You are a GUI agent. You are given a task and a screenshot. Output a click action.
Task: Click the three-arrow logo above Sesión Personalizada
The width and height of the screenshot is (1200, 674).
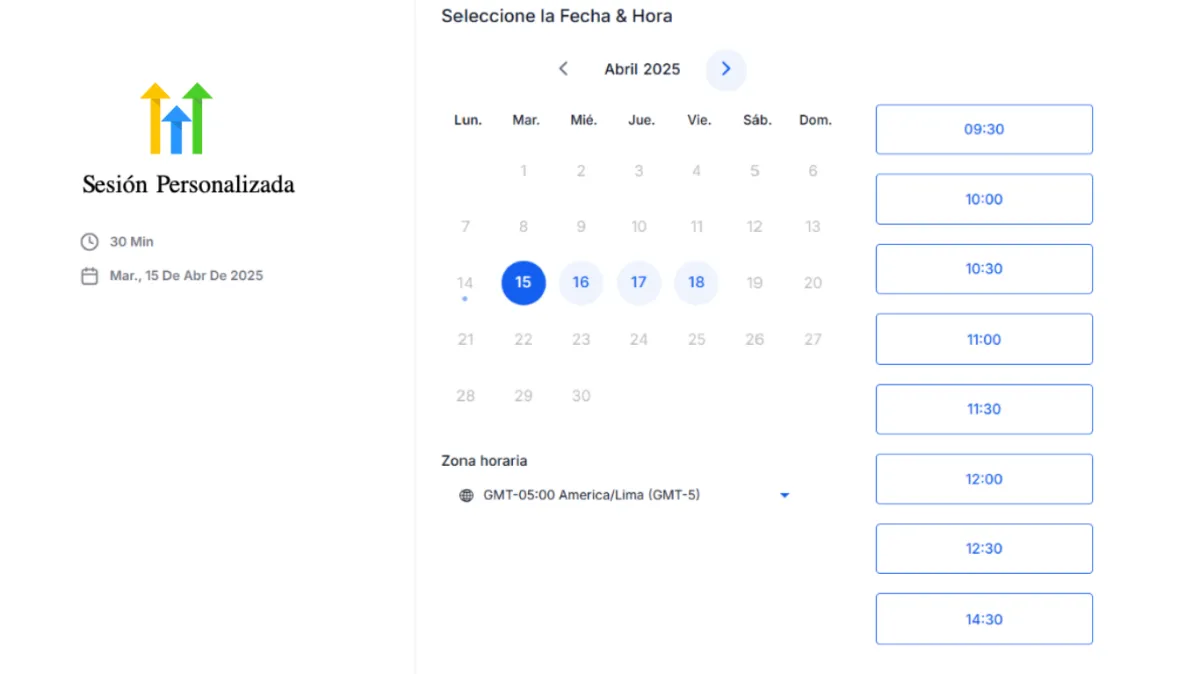(176, 118)
